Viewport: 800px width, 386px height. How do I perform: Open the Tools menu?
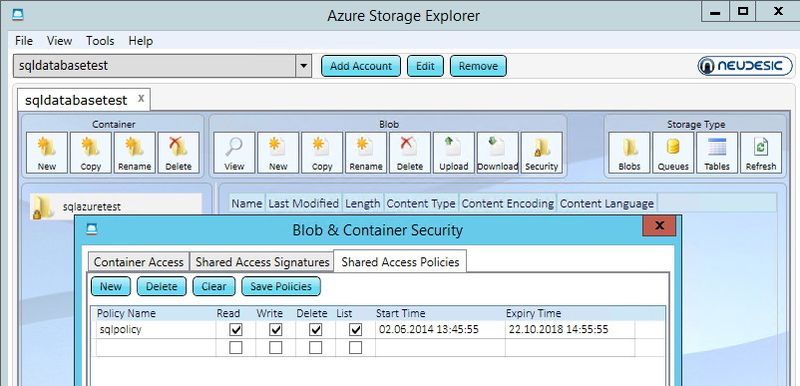click(x=100, y=41)
